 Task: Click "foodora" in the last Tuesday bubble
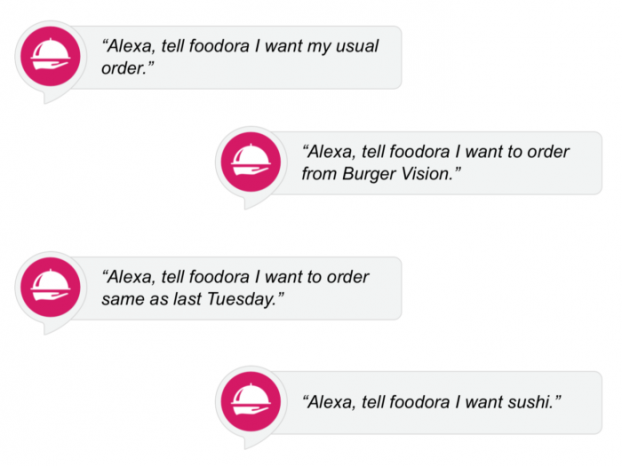(x=219, y=277)
